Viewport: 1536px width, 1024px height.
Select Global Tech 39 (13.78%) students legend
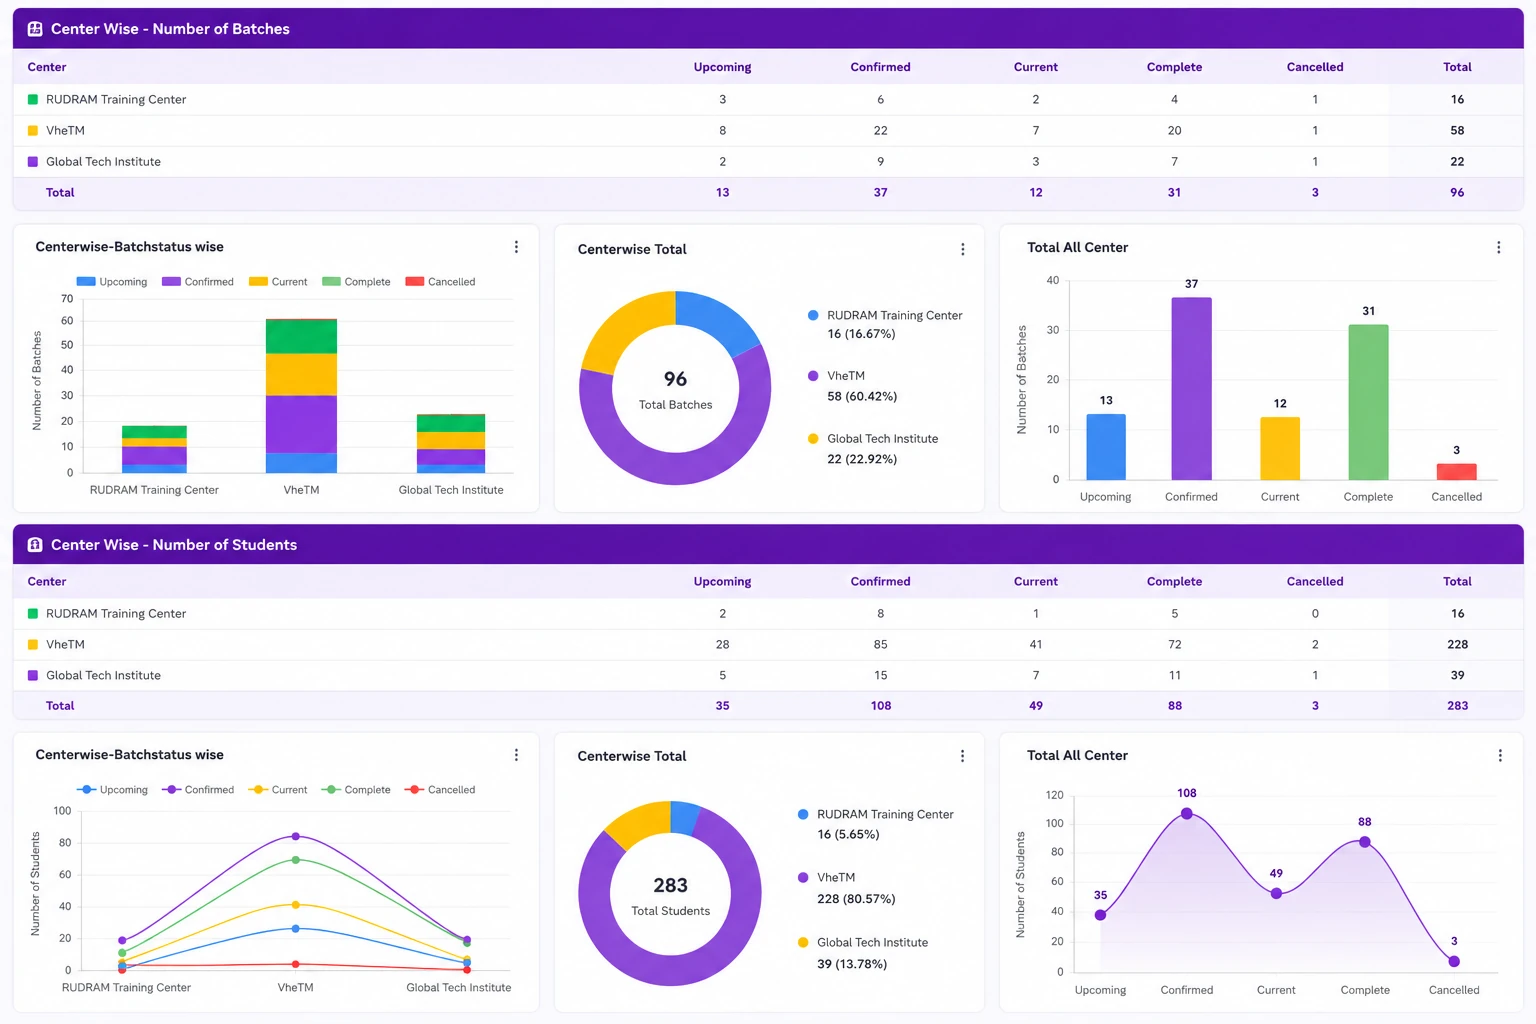click(863, 953)
